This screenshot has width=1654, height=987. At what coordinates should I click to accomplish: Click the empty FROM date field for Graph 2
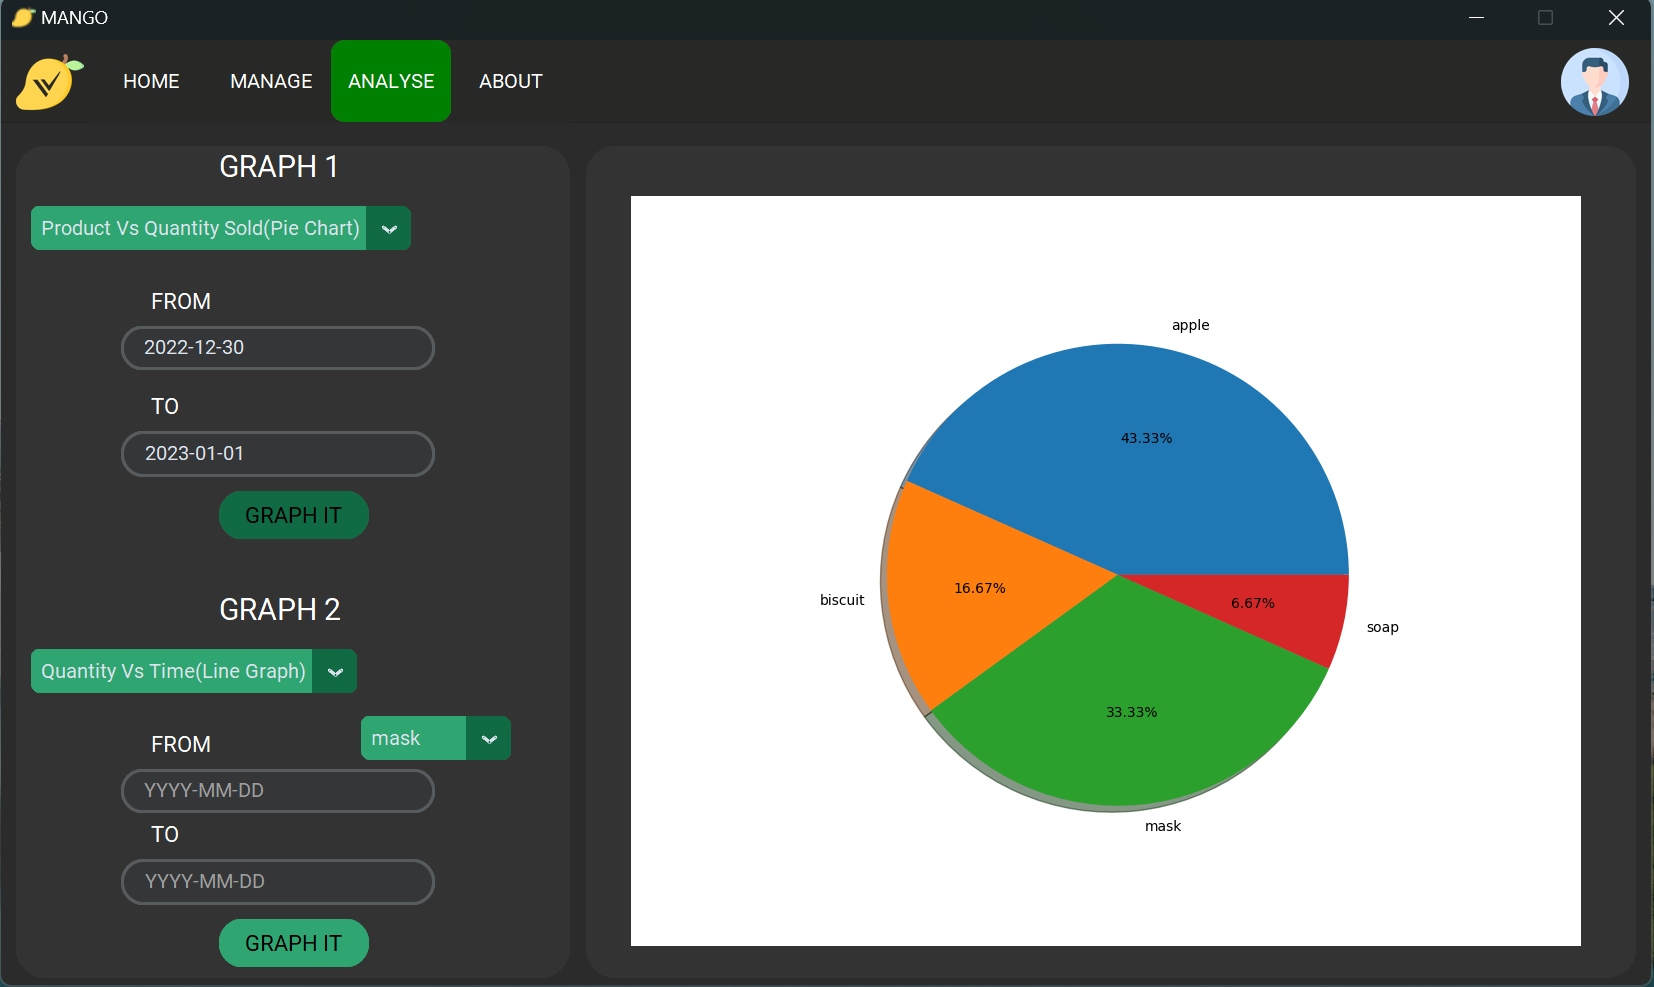point(277,790)
